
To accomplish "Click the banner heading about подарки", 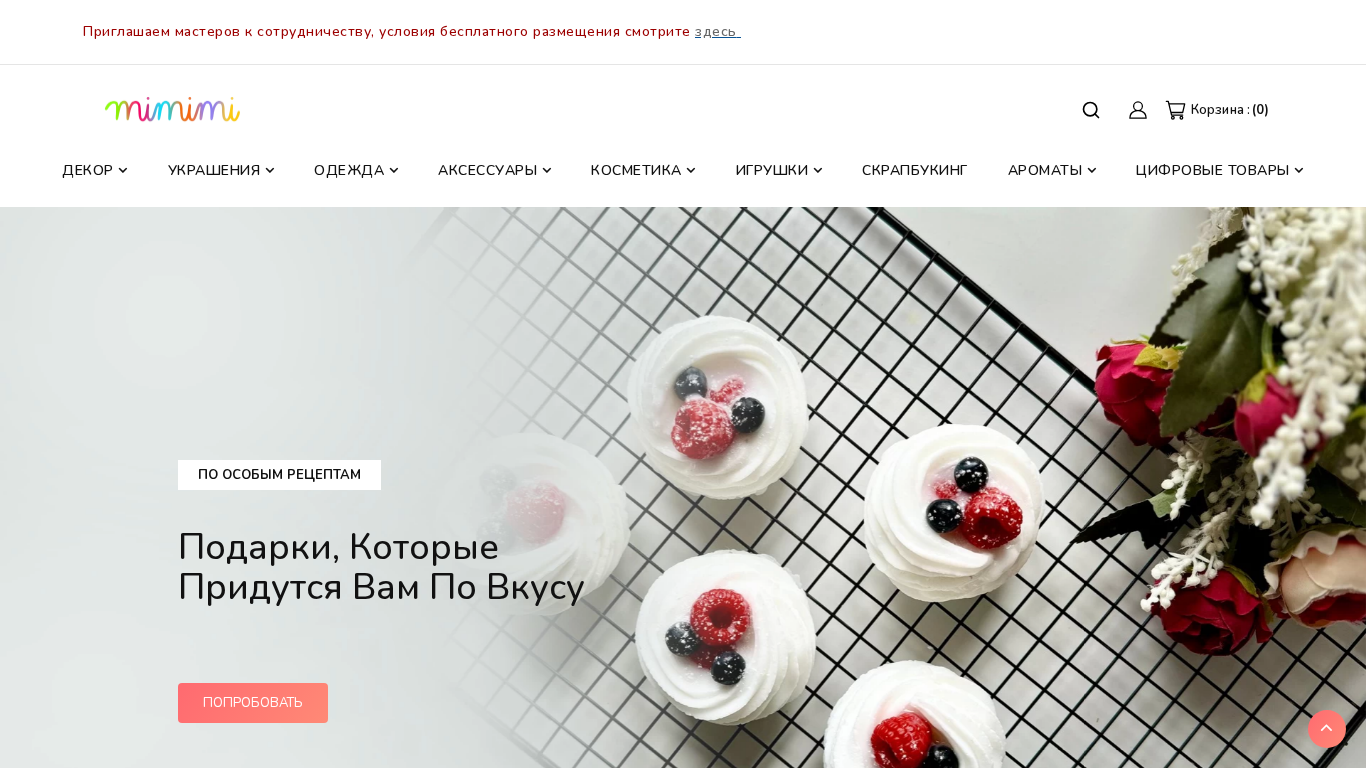I will (381, 567).
